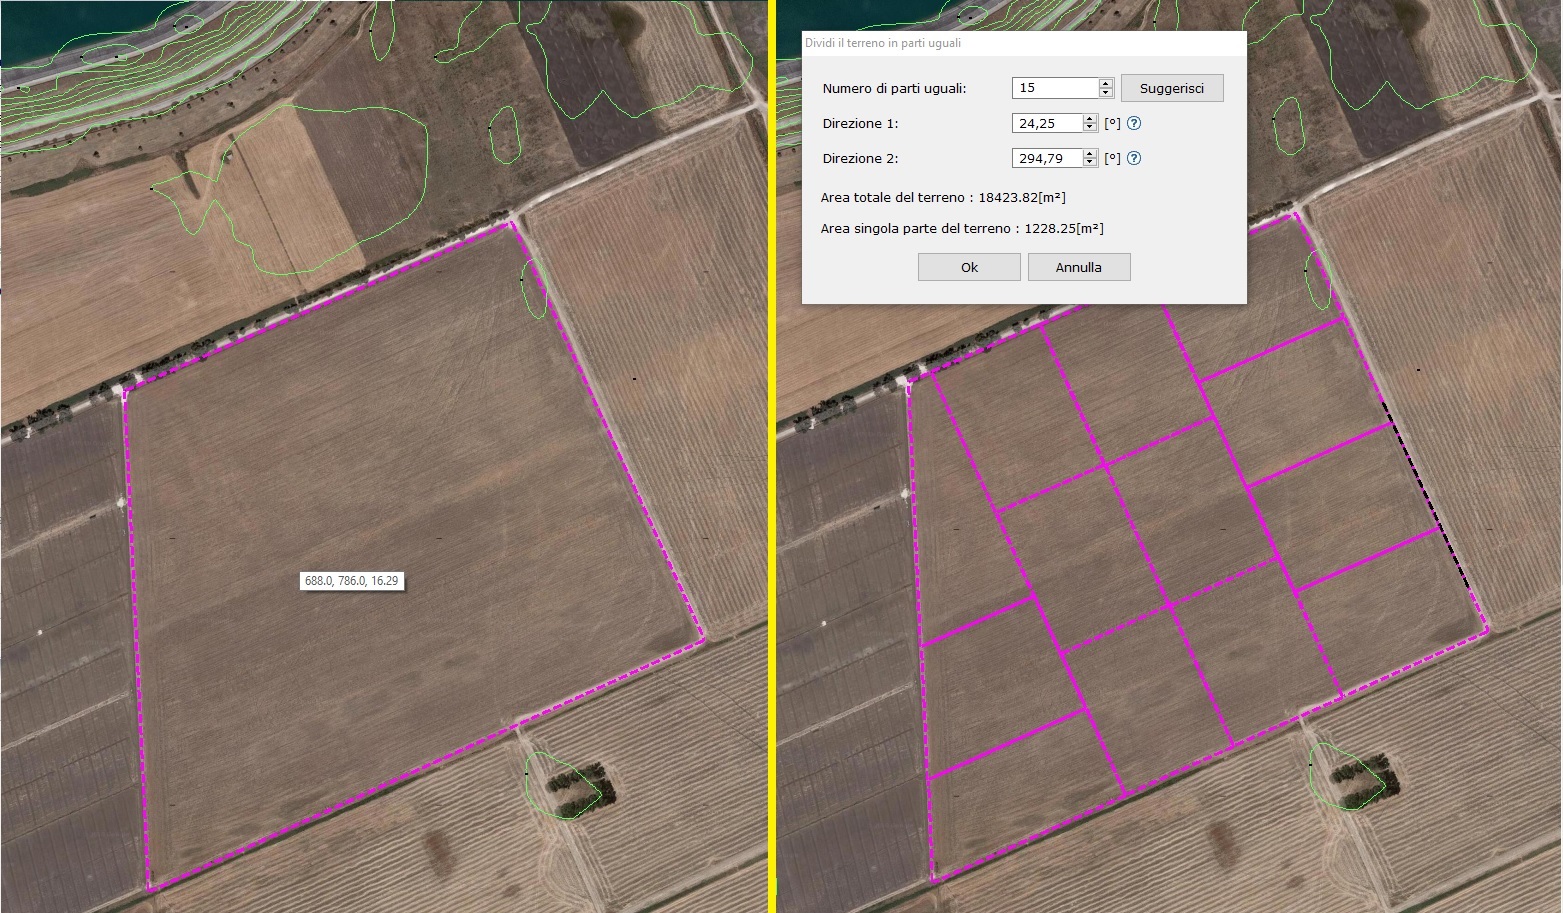Click into the Direzione 1 field
The height and width of the screenshot is (913, 1563).
click(1047, 124)
